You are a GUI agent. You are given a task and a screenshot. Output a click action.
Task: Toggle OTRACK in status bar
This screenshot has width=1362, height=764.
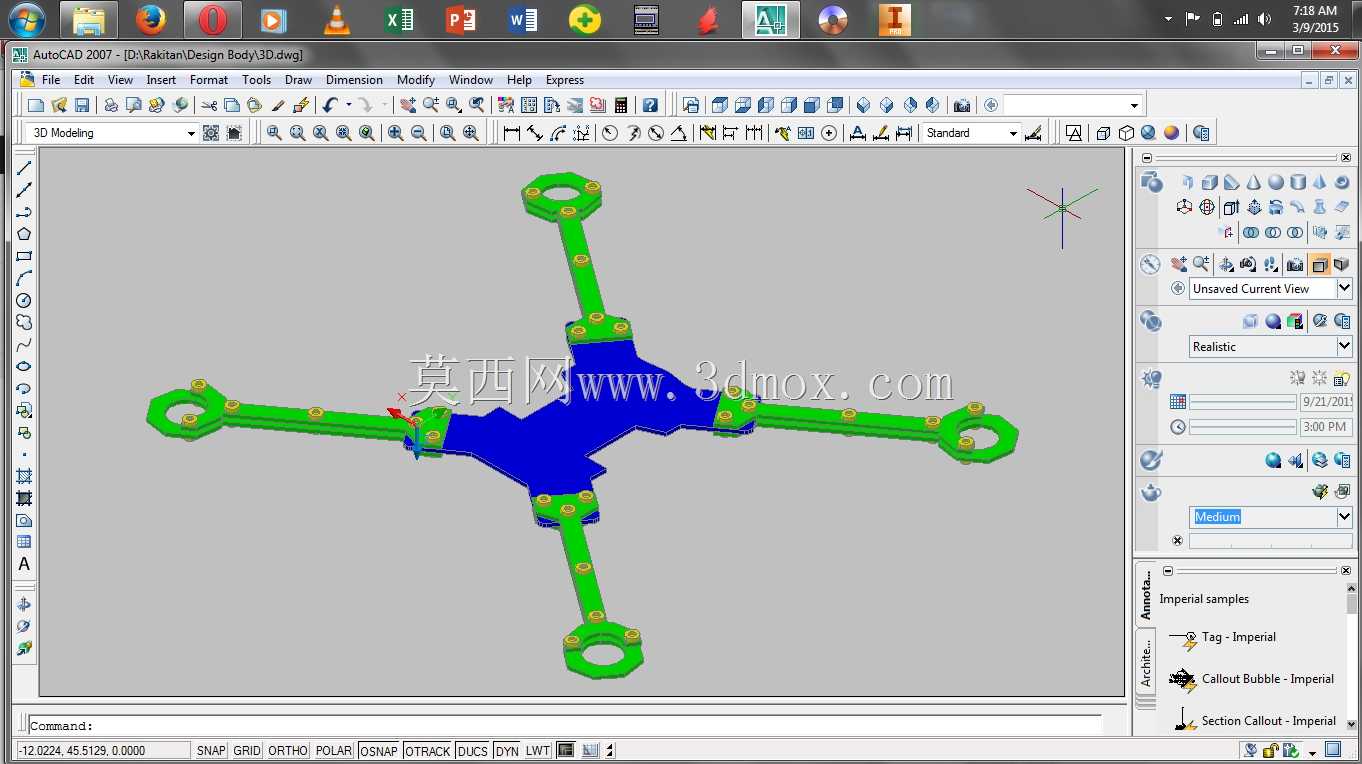pyautogui.click(x=428, y=751)
